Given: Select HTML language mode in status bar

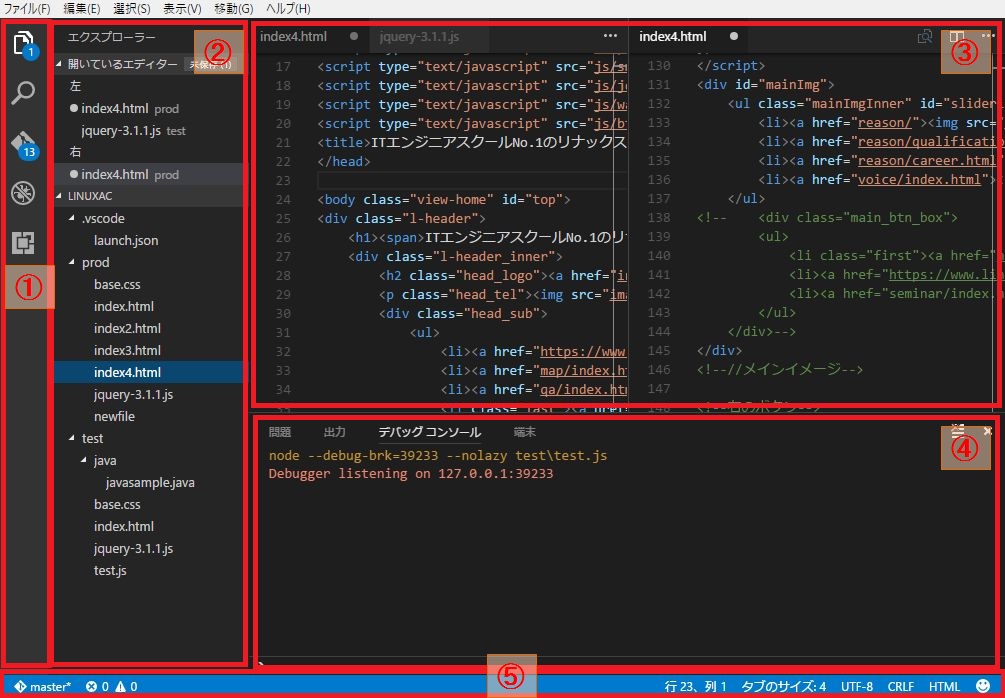Looking at the screenshot, I should click(944, 687).
